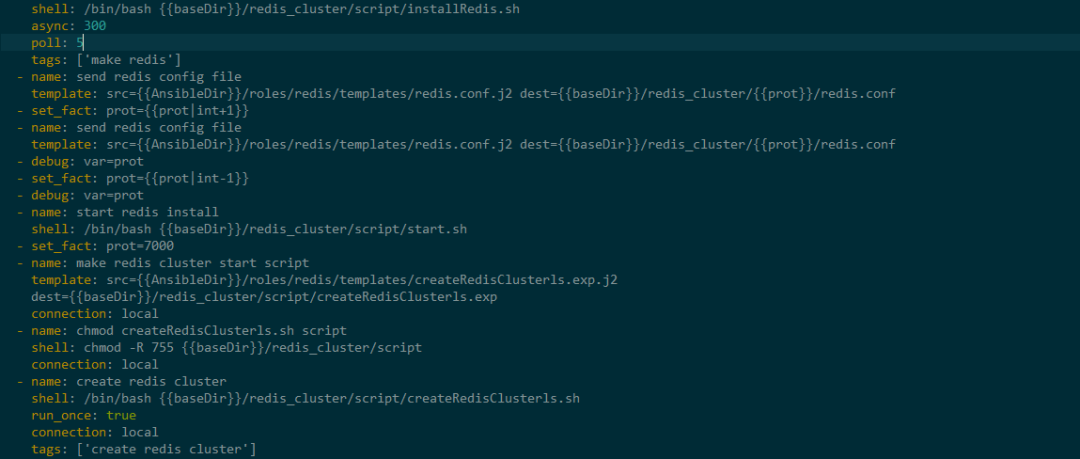Click the createRedisClusterls.sh shell command line
Image resolution: width=1080 pixels, height=459 pixels.
click(x=305, y=398)
